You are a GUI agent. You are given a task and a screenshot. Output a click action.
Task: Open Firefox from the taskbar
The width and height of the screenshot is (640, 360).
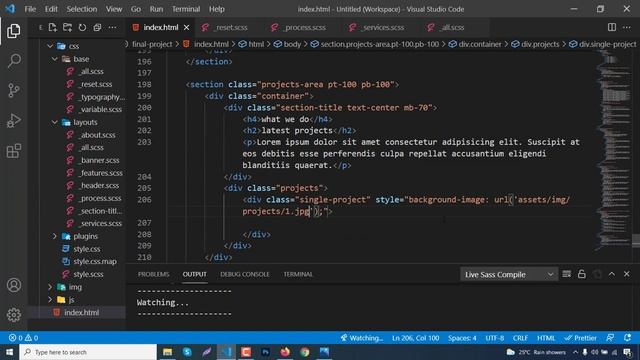click(x=285, y=352)
